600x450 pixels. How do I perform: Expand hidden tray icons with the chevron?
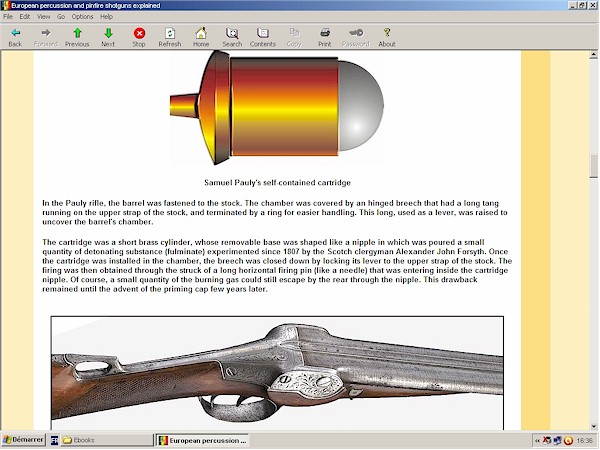tap(538, 441)
